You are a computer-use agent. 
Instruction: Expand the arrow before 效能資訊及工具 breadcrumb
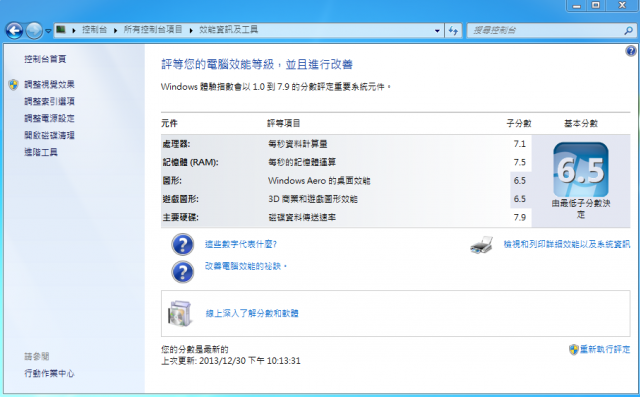[191, 30]
